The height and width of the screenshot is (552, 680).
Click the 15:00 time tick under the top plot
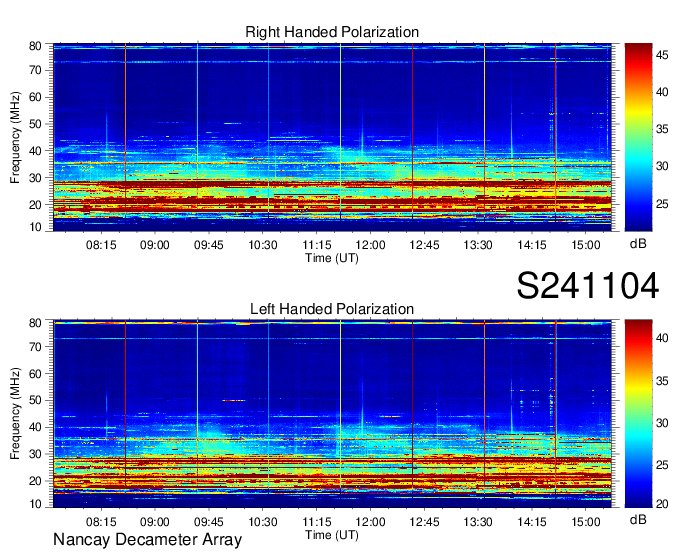(x=586, y=245)
